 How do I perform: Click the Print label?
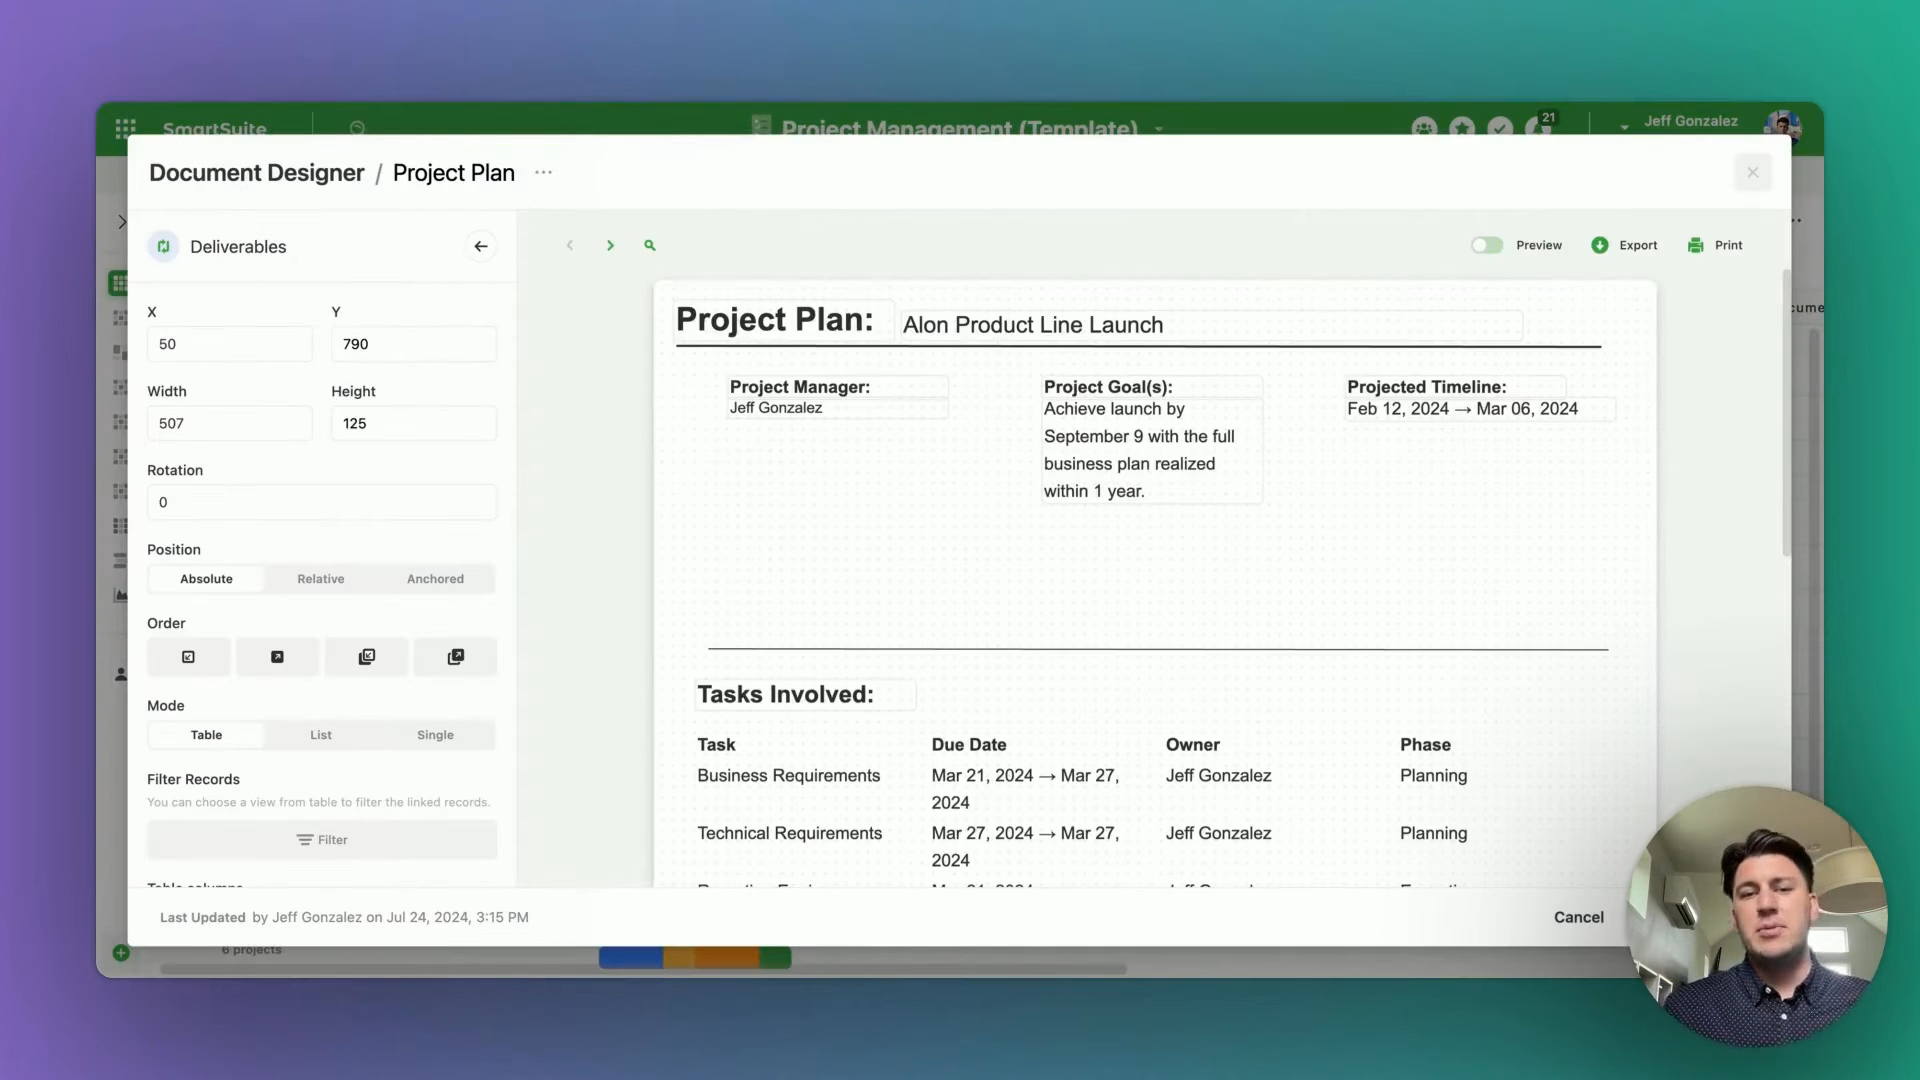coord(1728,245)
